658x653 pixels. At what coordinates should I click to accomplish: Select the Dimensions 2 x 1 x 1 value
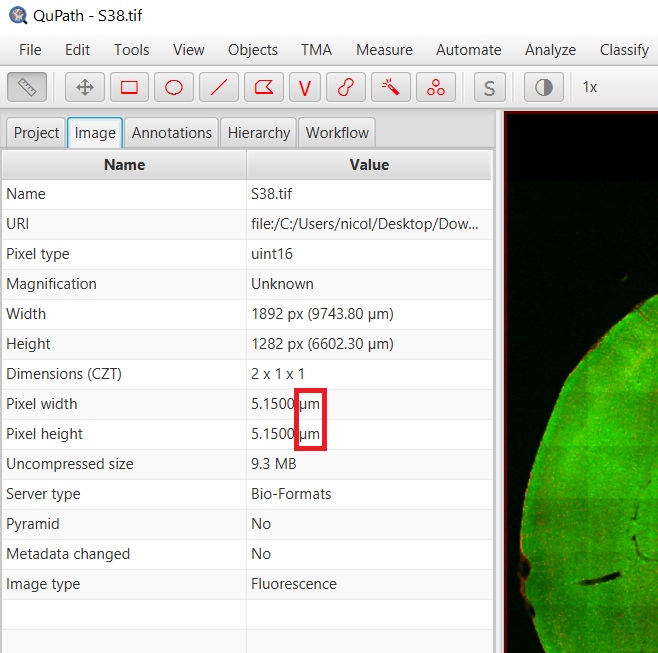(x=277, y=374)
